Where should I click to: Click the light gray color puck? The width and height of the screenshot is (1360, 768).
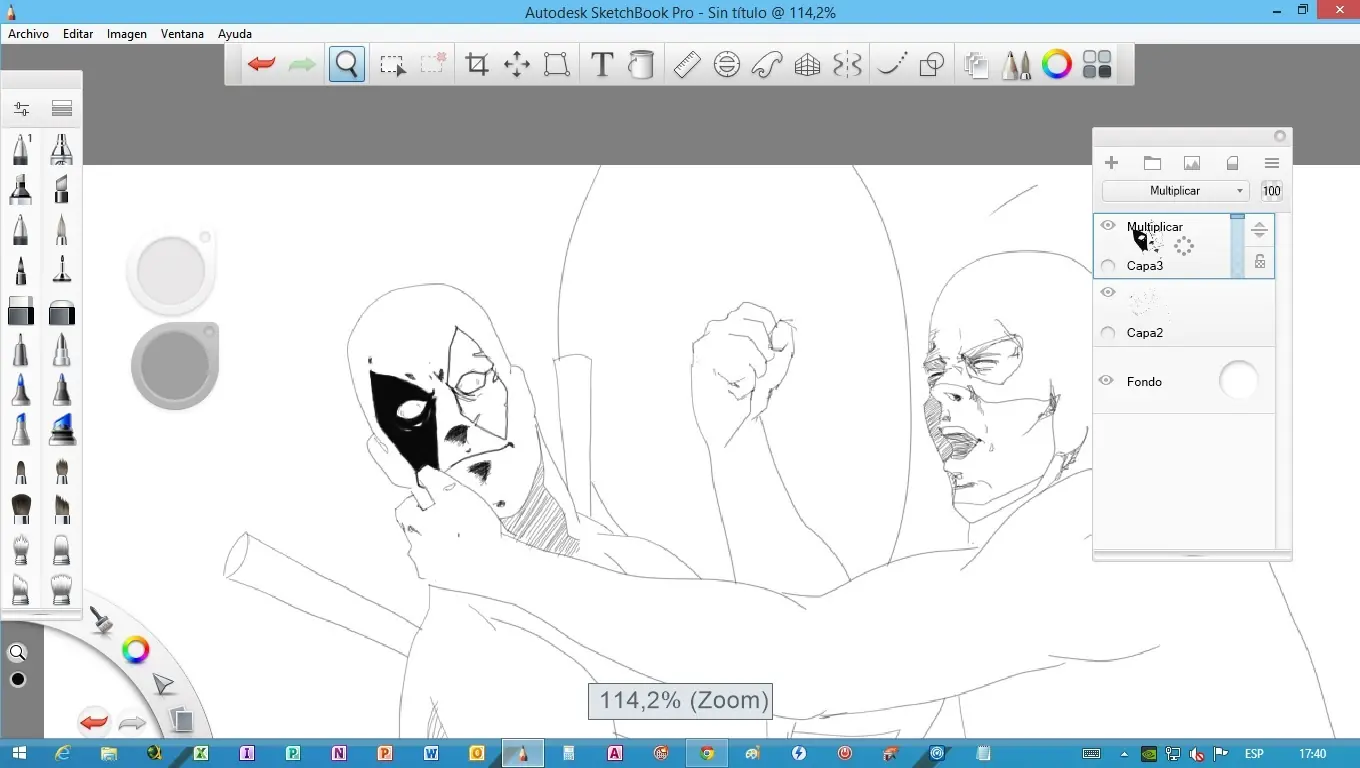(171, 270)
